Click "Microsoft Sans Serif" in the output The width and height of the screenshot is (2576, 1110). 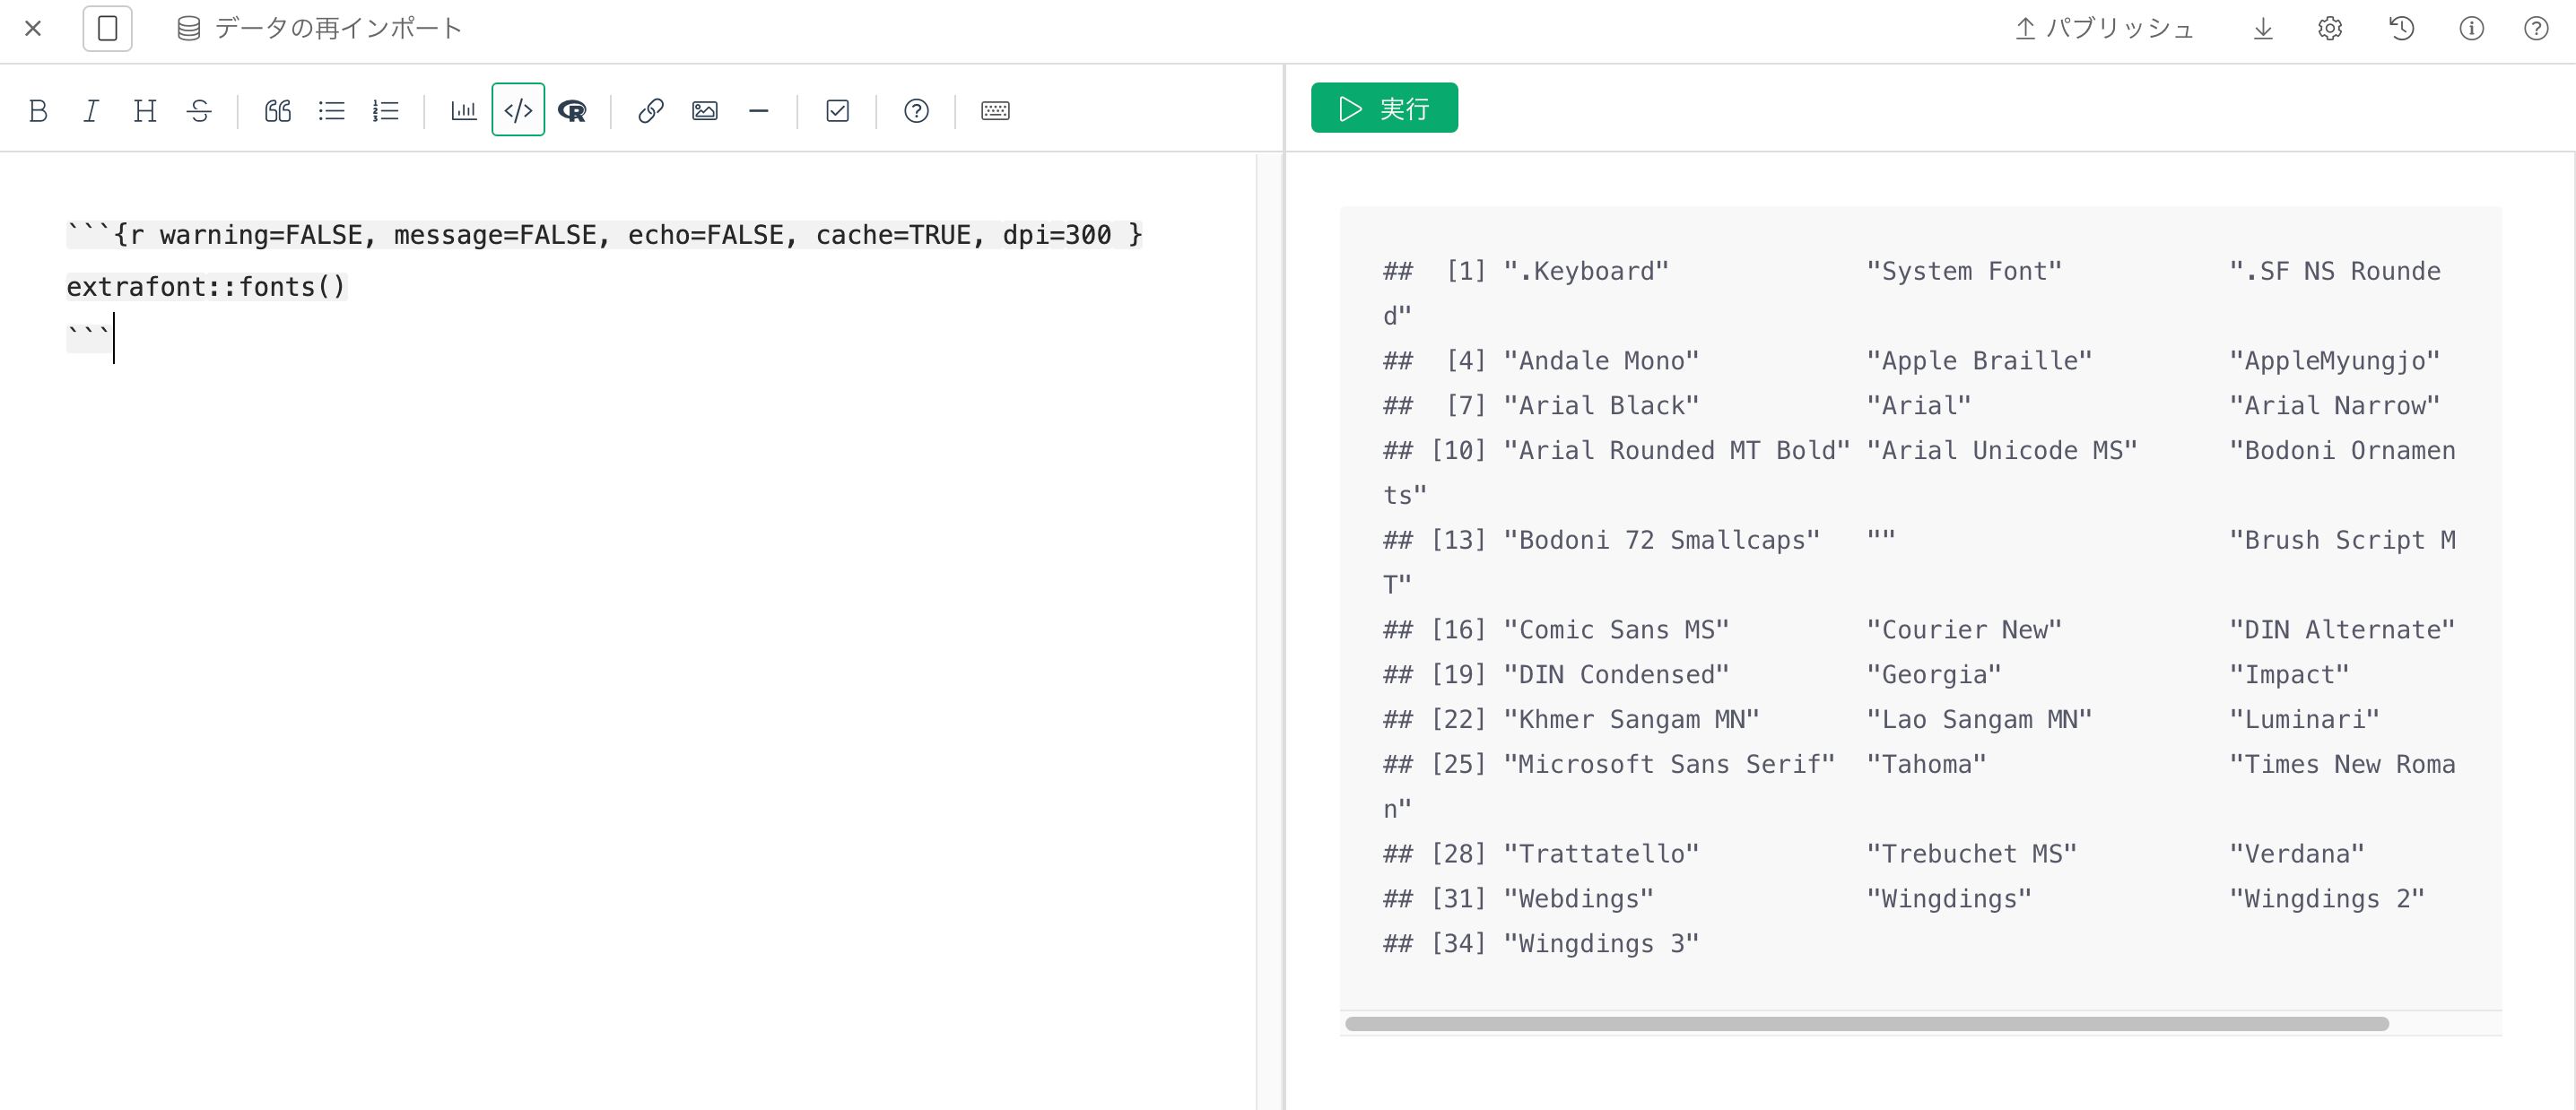click(1670, 764)
